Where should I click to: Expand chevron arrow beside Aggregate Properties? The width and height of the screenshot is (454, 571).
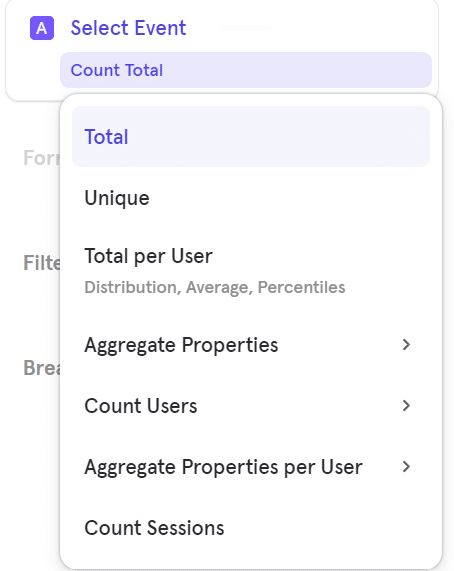click(x=406, y=344)
